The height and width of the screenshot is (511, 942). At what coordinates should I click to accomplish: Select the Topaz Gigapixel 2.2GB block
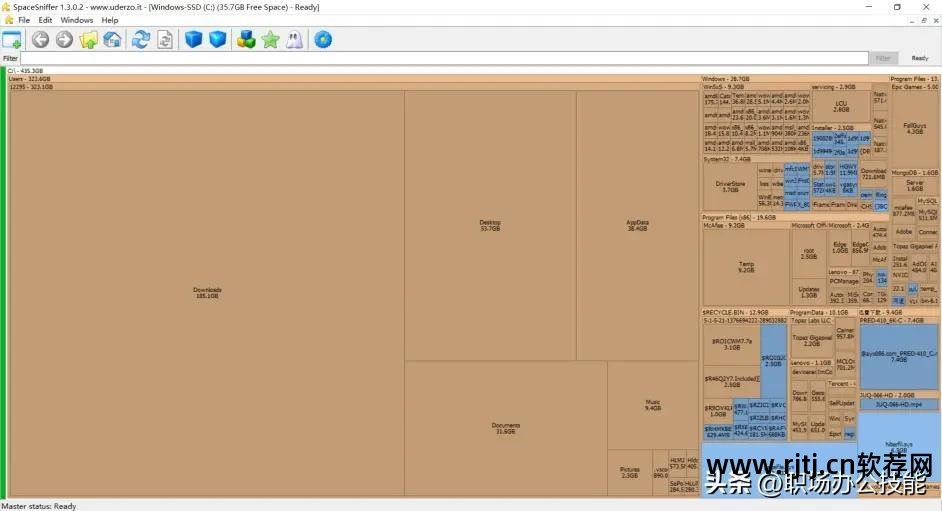click(x=812, y=340)
